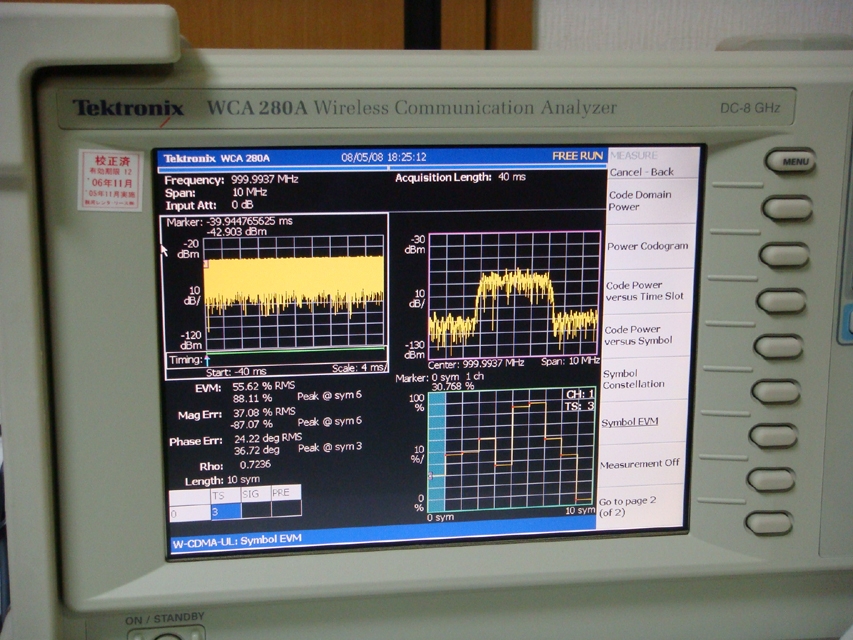Push the bezel key beside Code Domain Power
This screenshot has width=853, height=640.
pyautogui.click(x=787, y=208)
